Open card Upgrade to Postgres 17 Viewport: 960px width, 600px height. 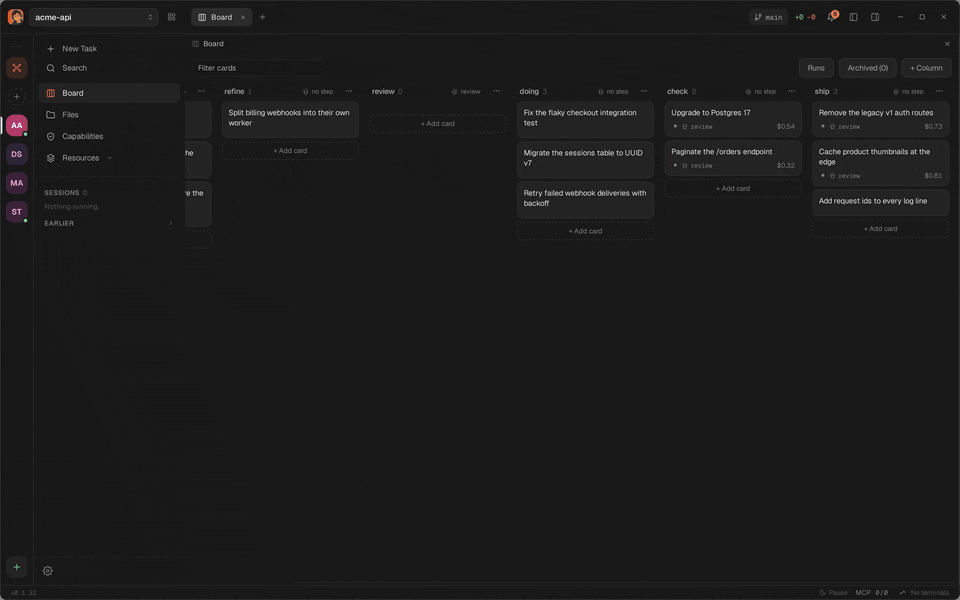[x=733, y=119]
